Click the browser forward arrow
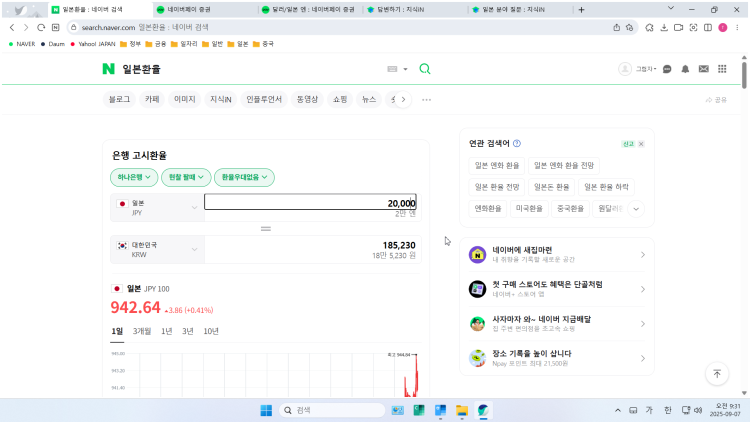This screenshot has height=422, width=750. pos(26,28)
